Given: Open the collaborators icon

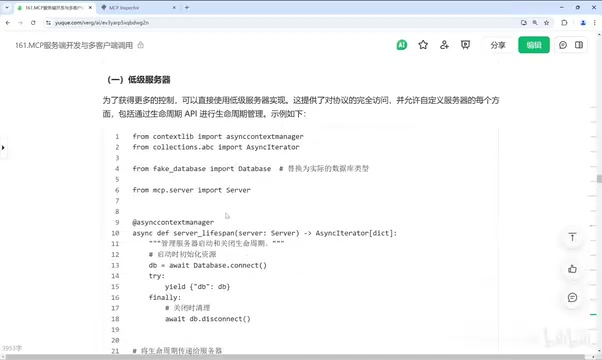Looking at the screenshot, I should (x=444, y=45).
